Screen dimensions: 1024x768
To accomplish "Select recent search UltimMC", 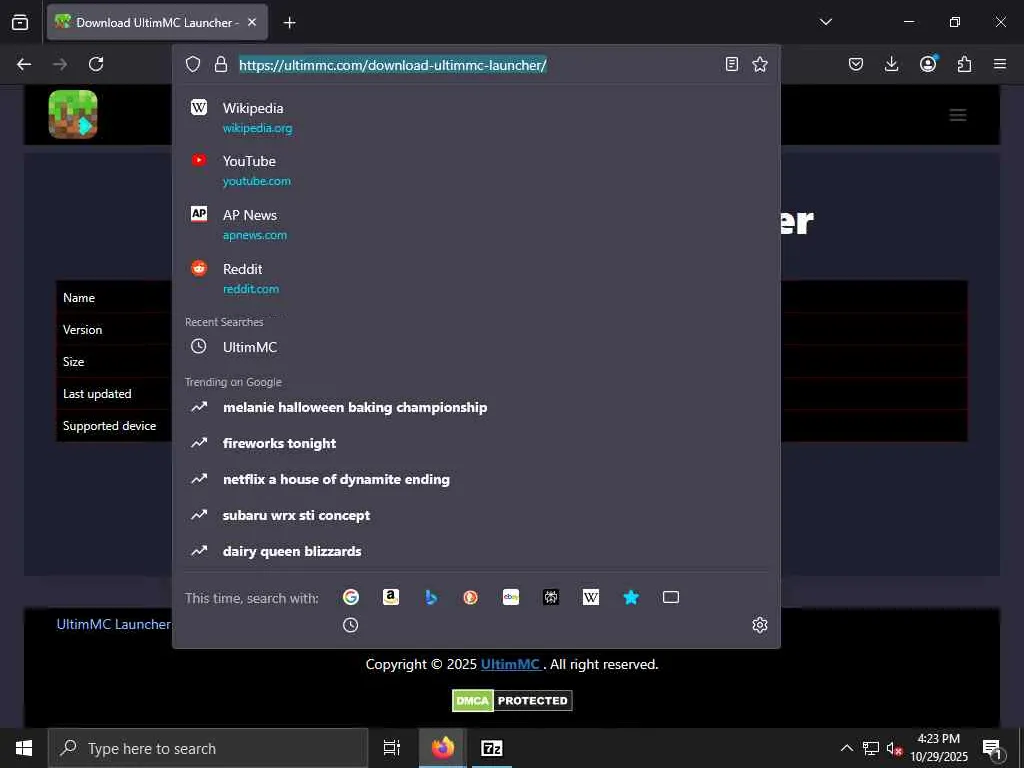I will [x=476, y=347].
